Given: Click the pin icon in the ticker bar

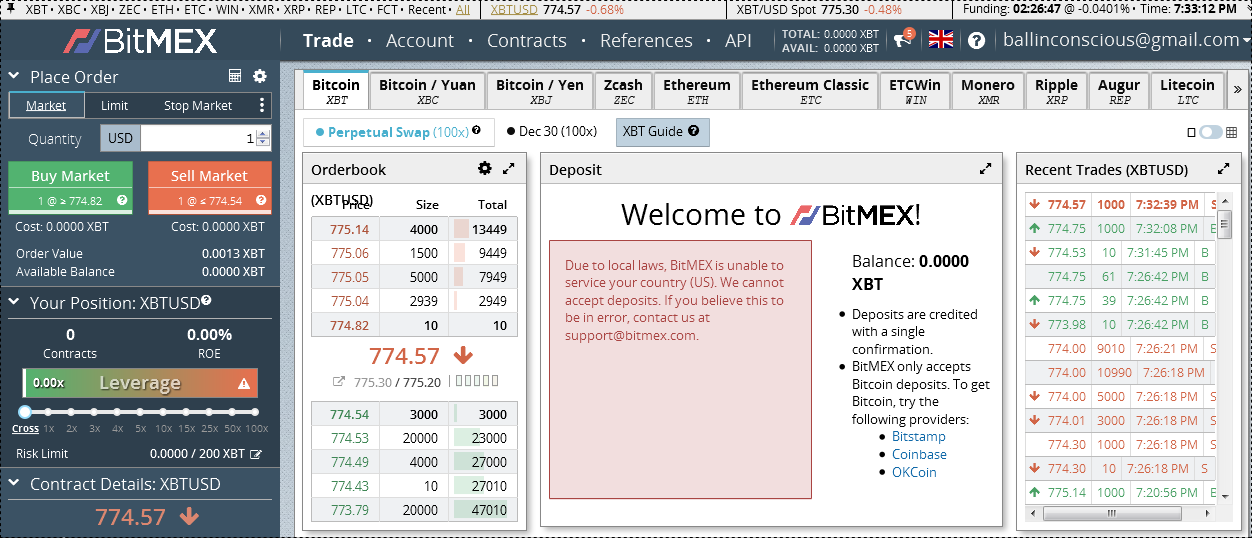Looking at the screenshot, I should tap(11, 8).
